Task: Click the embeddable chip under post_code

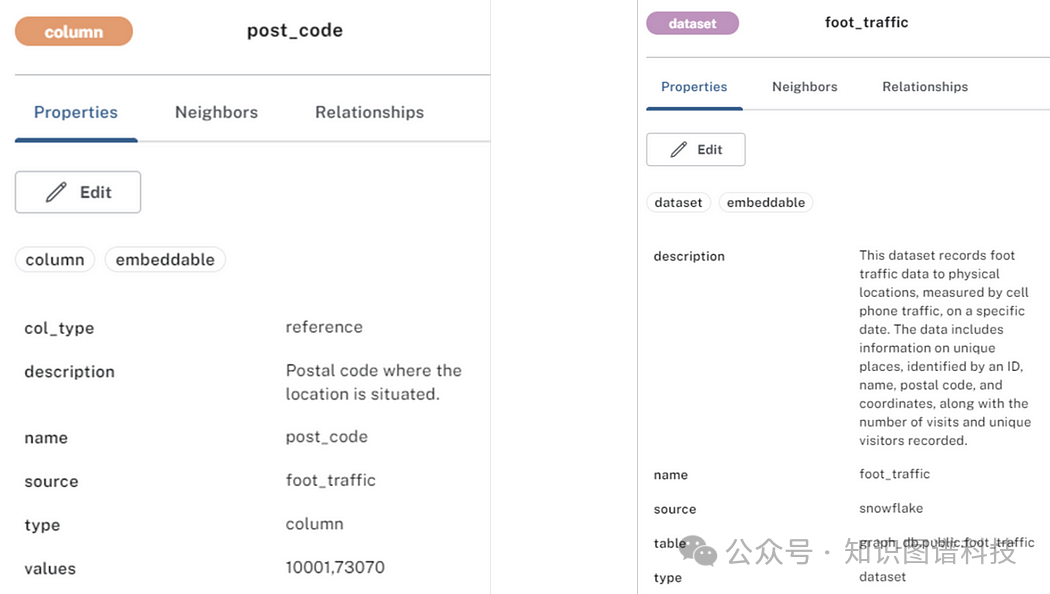Action: [x=165, y=260]
